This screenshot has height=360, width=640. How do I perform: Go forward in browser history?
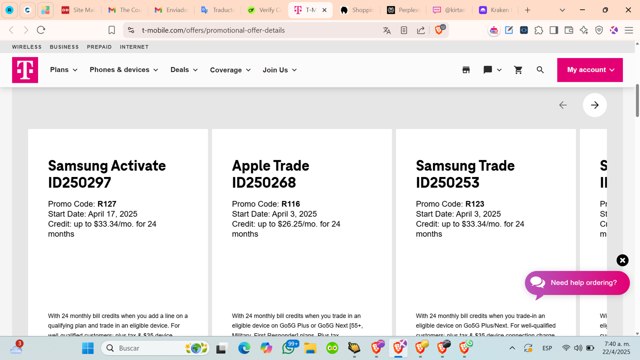click(x=26, y=30)
